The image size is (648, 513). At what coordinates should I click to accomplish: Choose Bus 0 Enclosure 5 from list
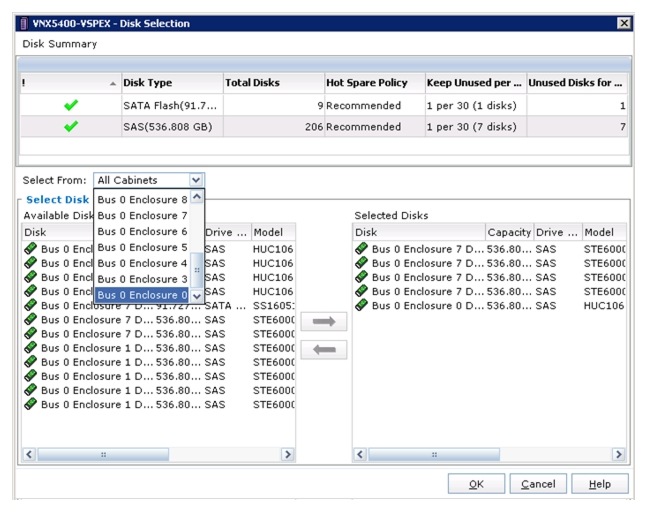pos(143,247)
